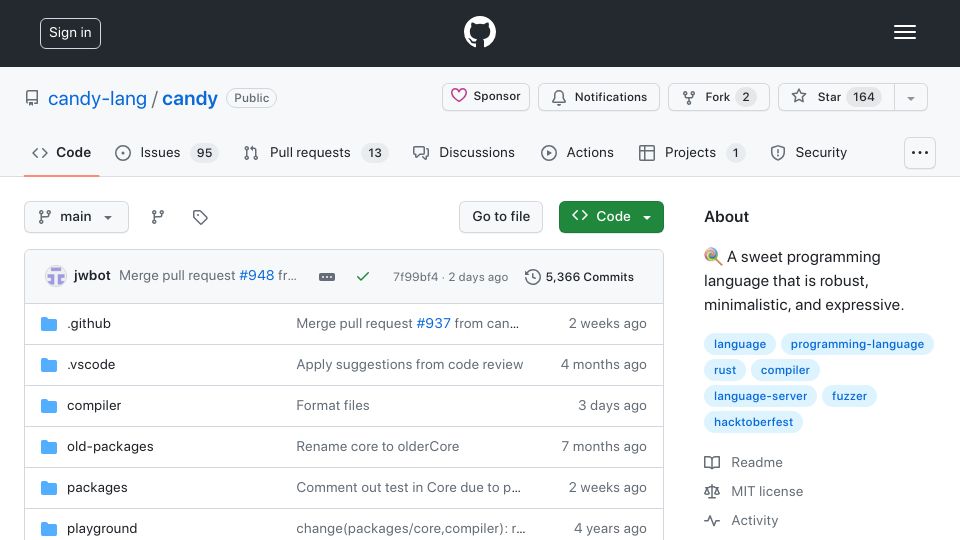Viewport: 960px width, 540px height.
Task: Open commit 7f99bf4
Action: pyautogui.click(x=415, y=277)
